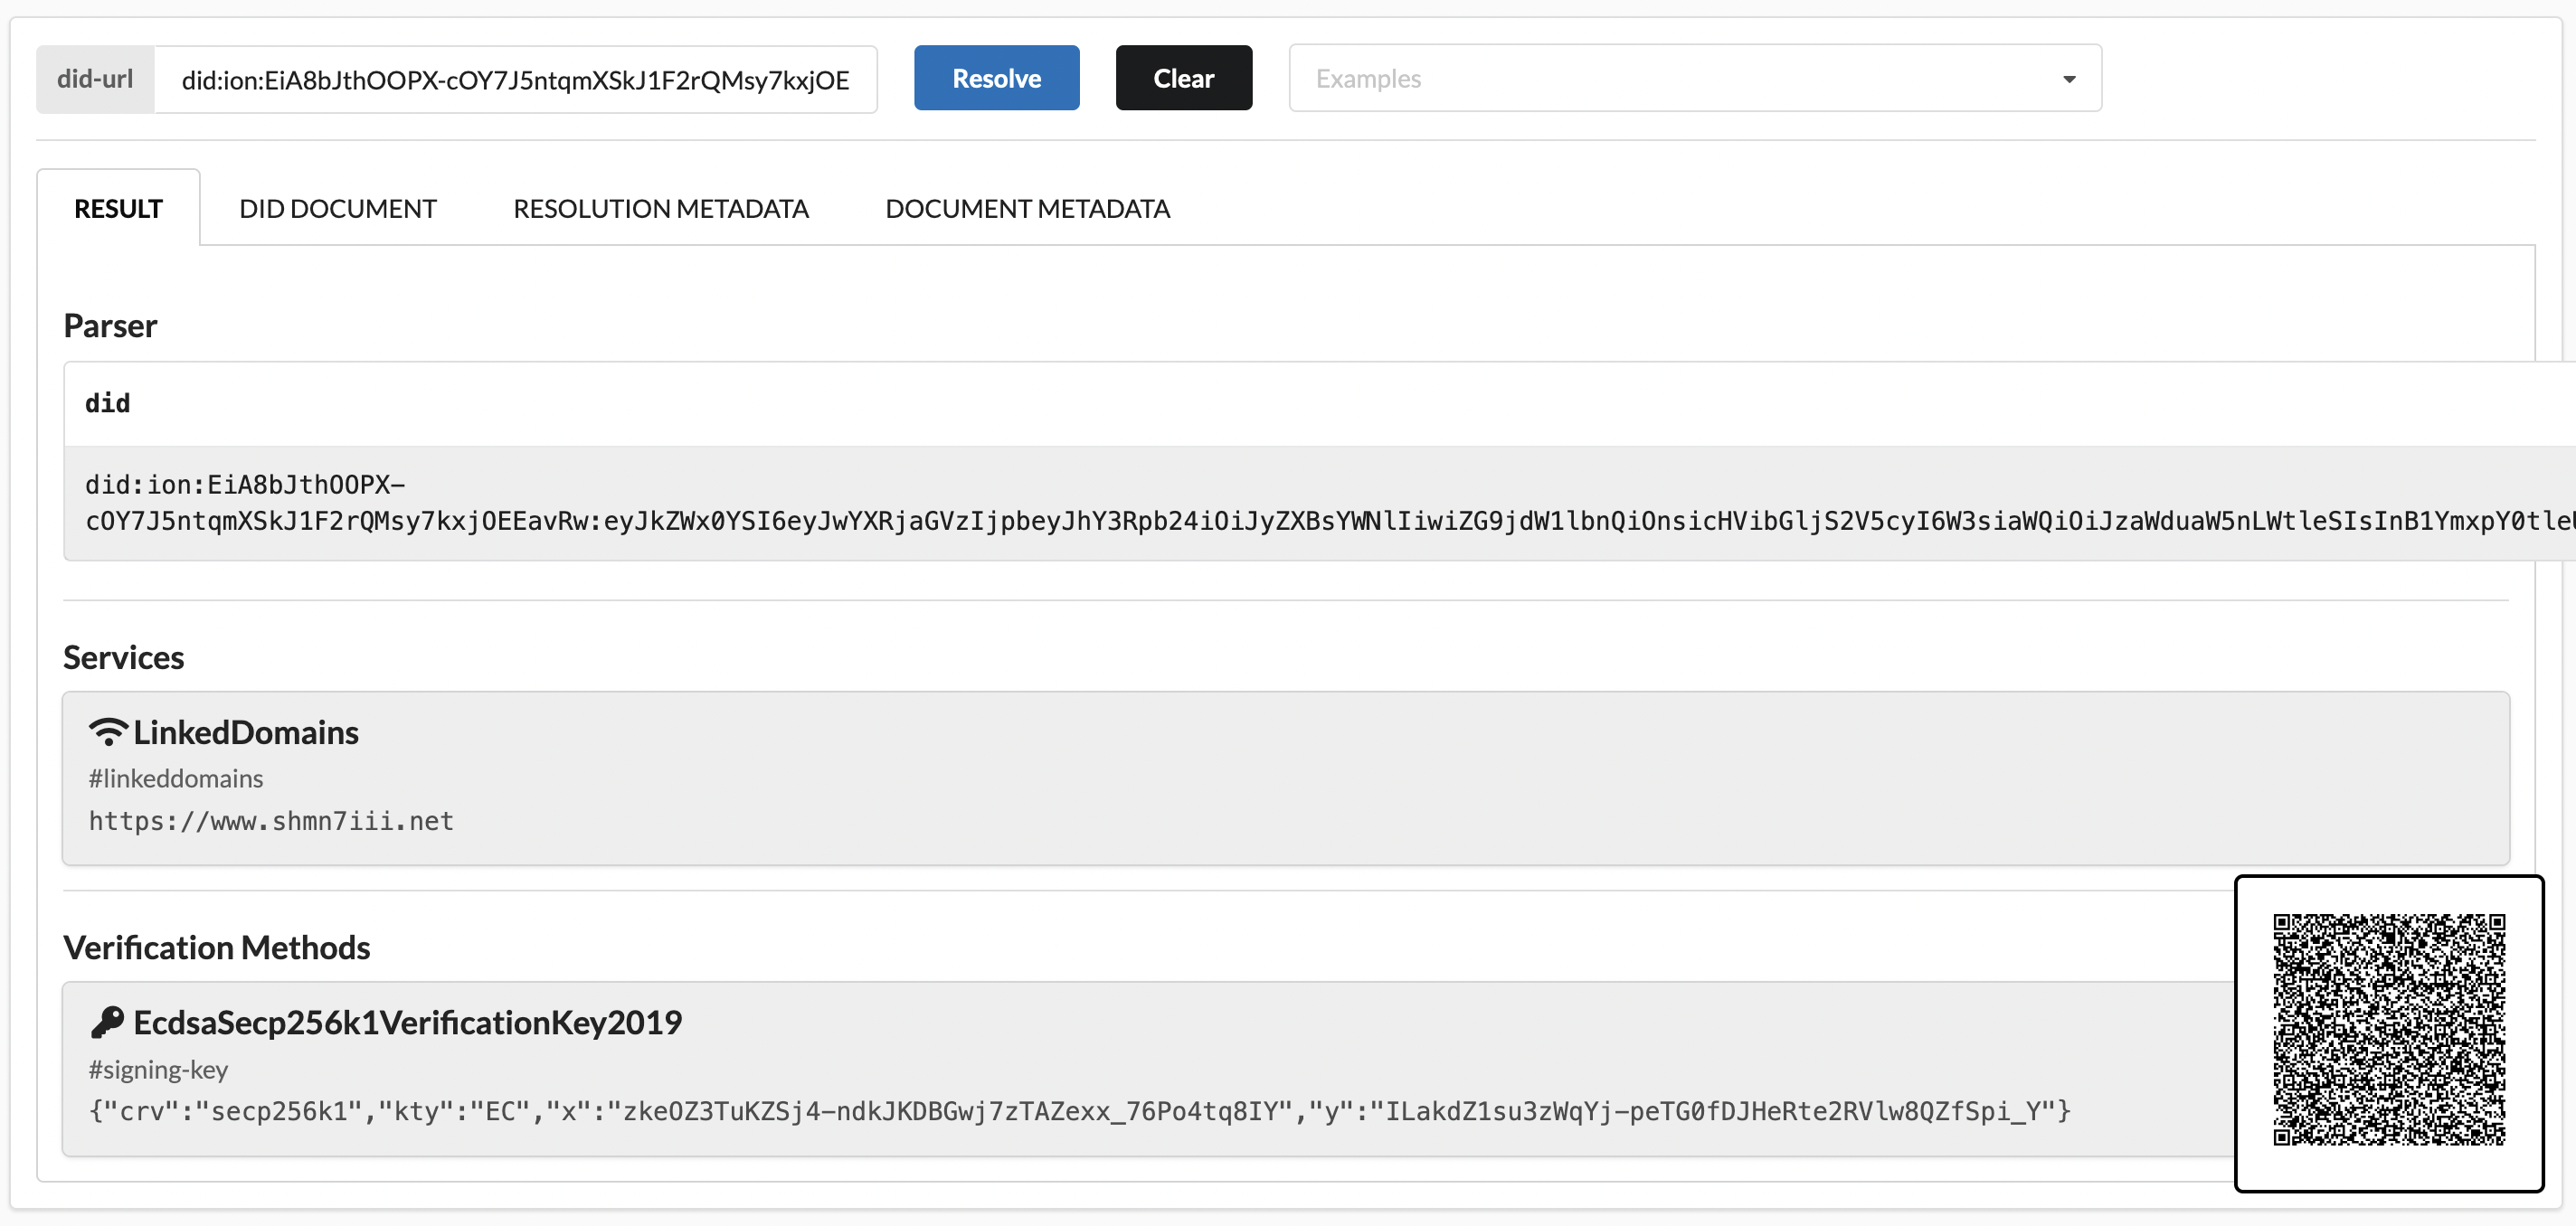Image resolution: width=2576 pixels, height=1226 pixels.
Task: Click the key icon beside EcdsaSecp256k1VerificationKey2019
Action: point(107,1022)
